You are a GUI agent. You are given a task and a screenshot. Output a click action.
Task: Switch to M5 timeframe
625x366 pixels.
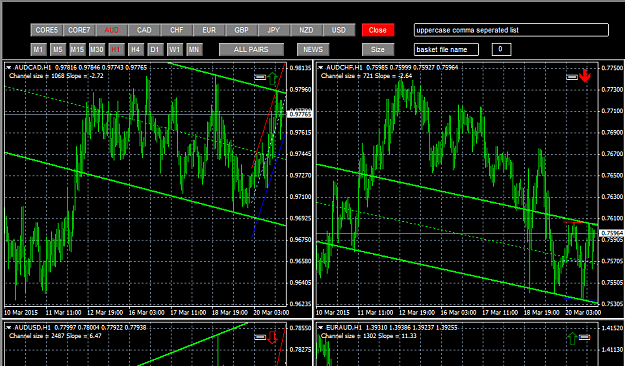(58, 49)
